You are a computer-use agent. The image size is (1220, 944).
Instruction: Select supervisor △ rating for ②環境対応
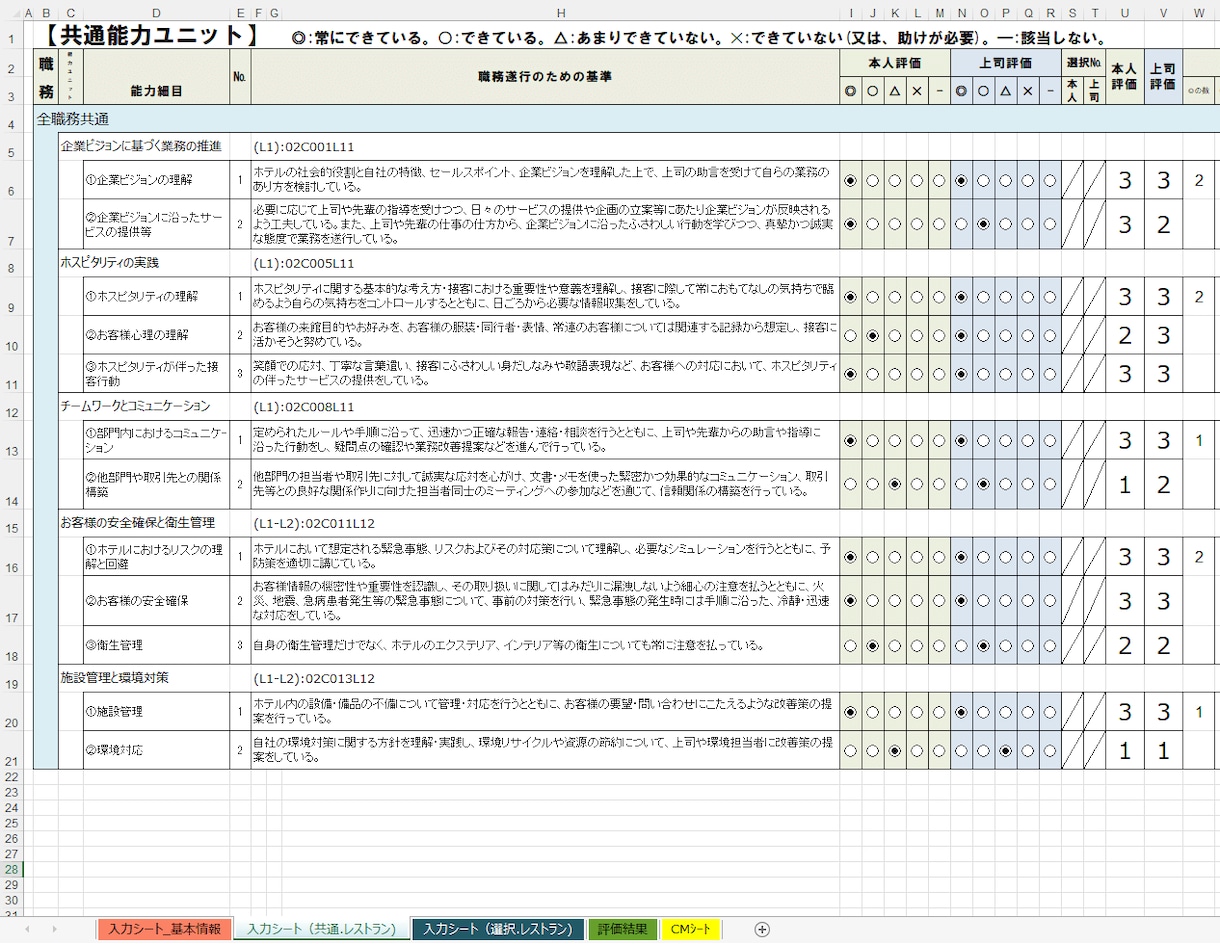(1005, 750)
